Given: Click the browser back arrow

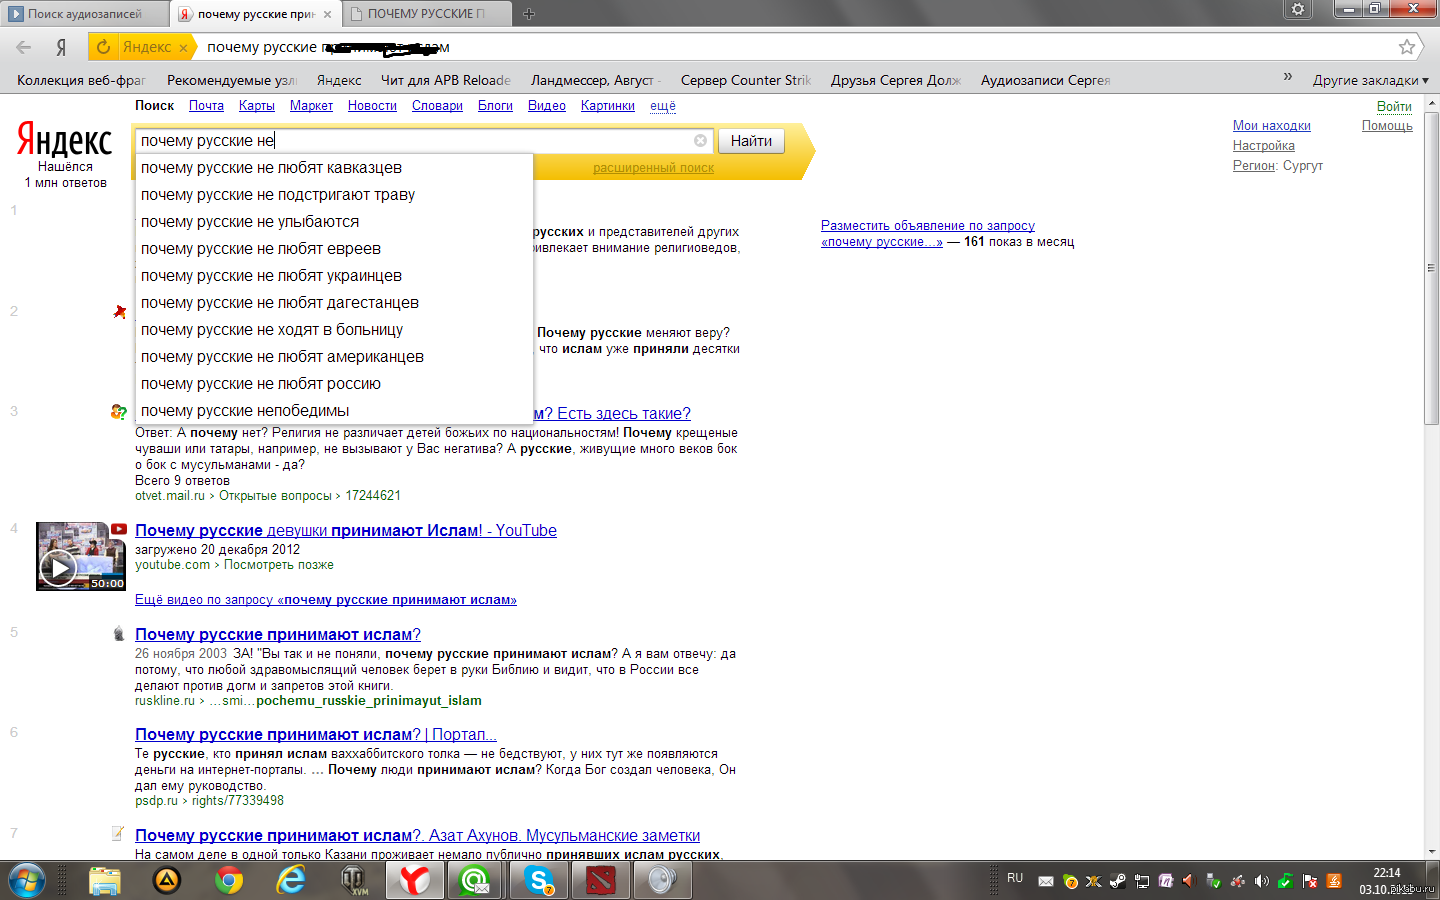Looking at the screenshot, I should coord(24,47).
